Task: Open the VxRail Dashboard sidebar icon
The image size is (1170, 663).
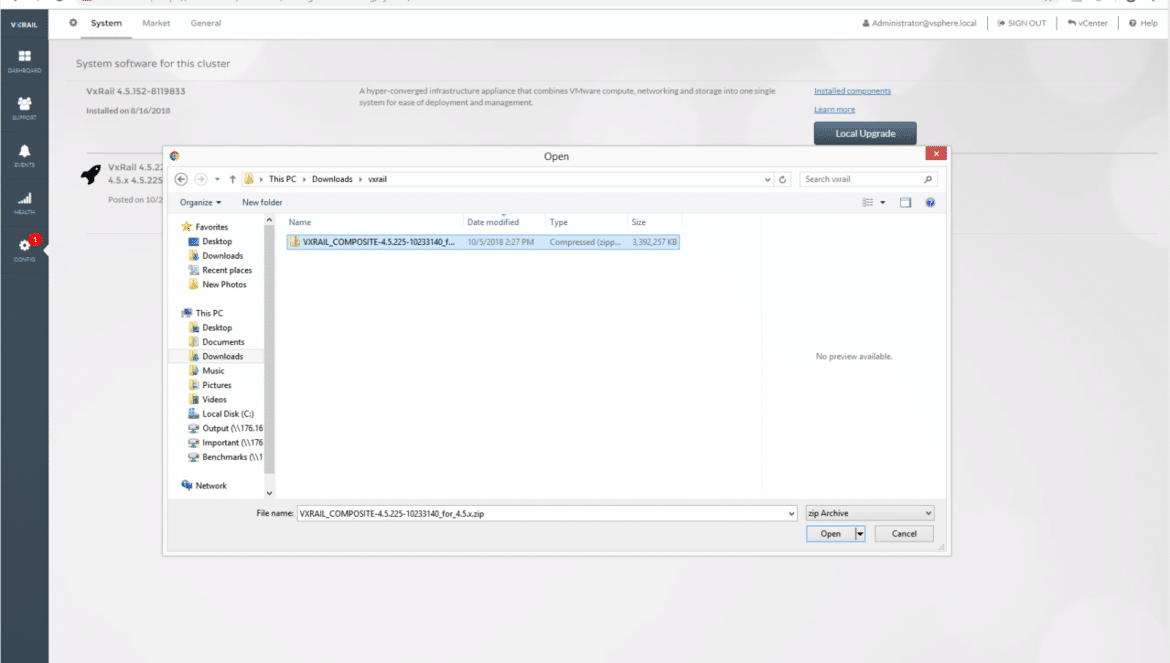Action: click(x=25, y=60)
